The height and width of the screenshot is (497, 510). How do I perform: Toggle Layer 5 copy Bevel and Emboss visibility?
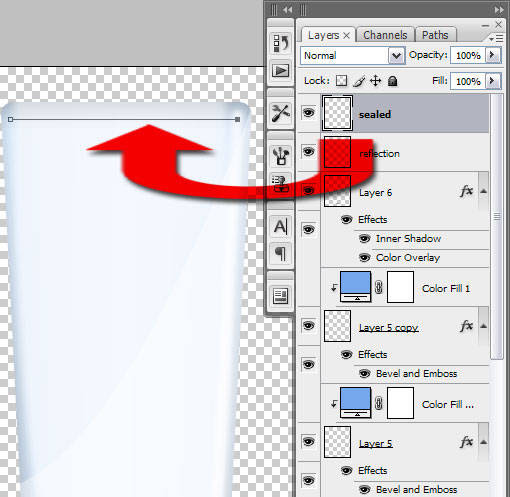(x=364, y=374)
